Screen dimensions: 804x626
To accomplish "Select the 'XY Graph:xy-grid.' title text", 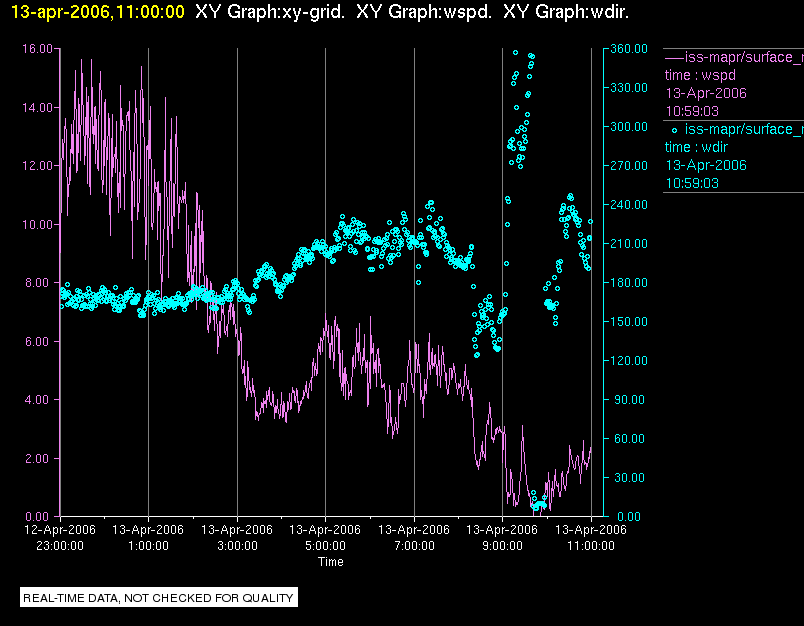I will [270, 12].
